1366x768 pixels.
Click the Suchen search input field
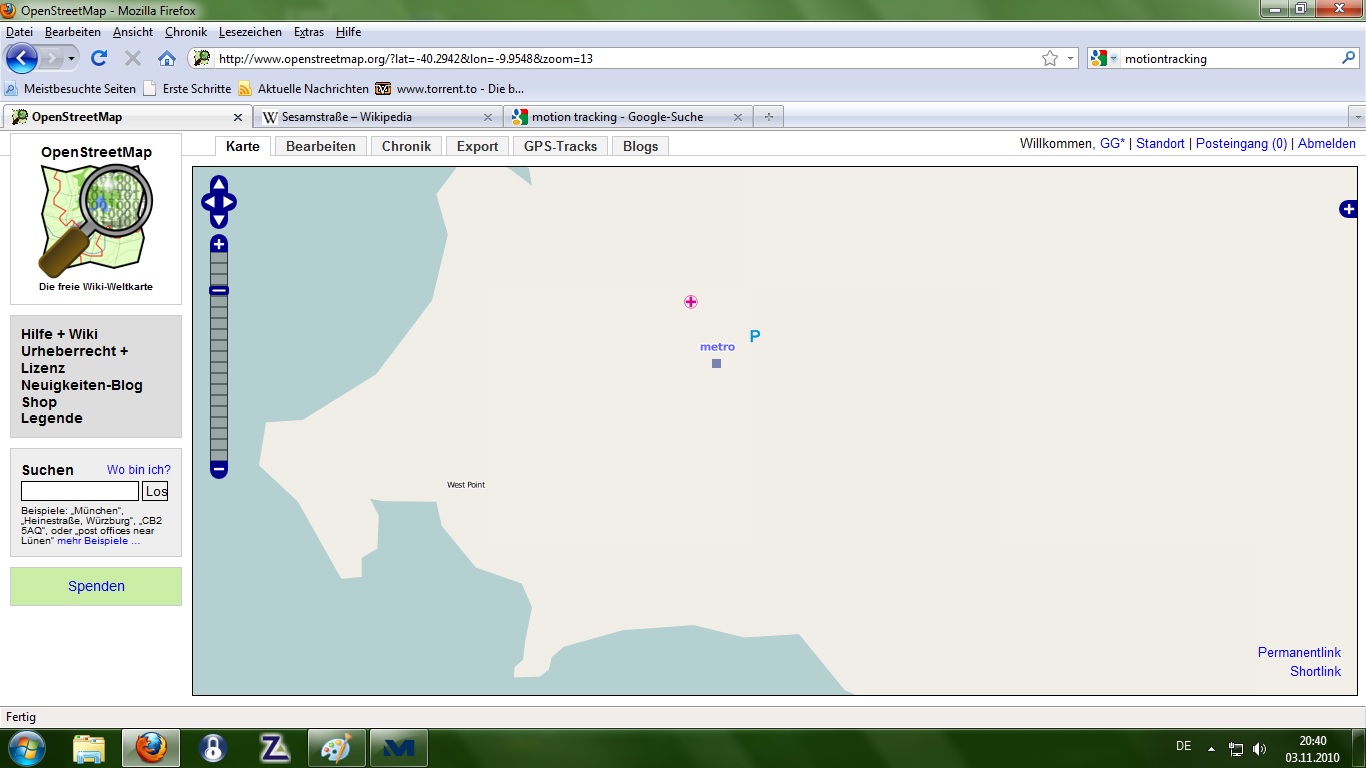[x=80, y=491]
